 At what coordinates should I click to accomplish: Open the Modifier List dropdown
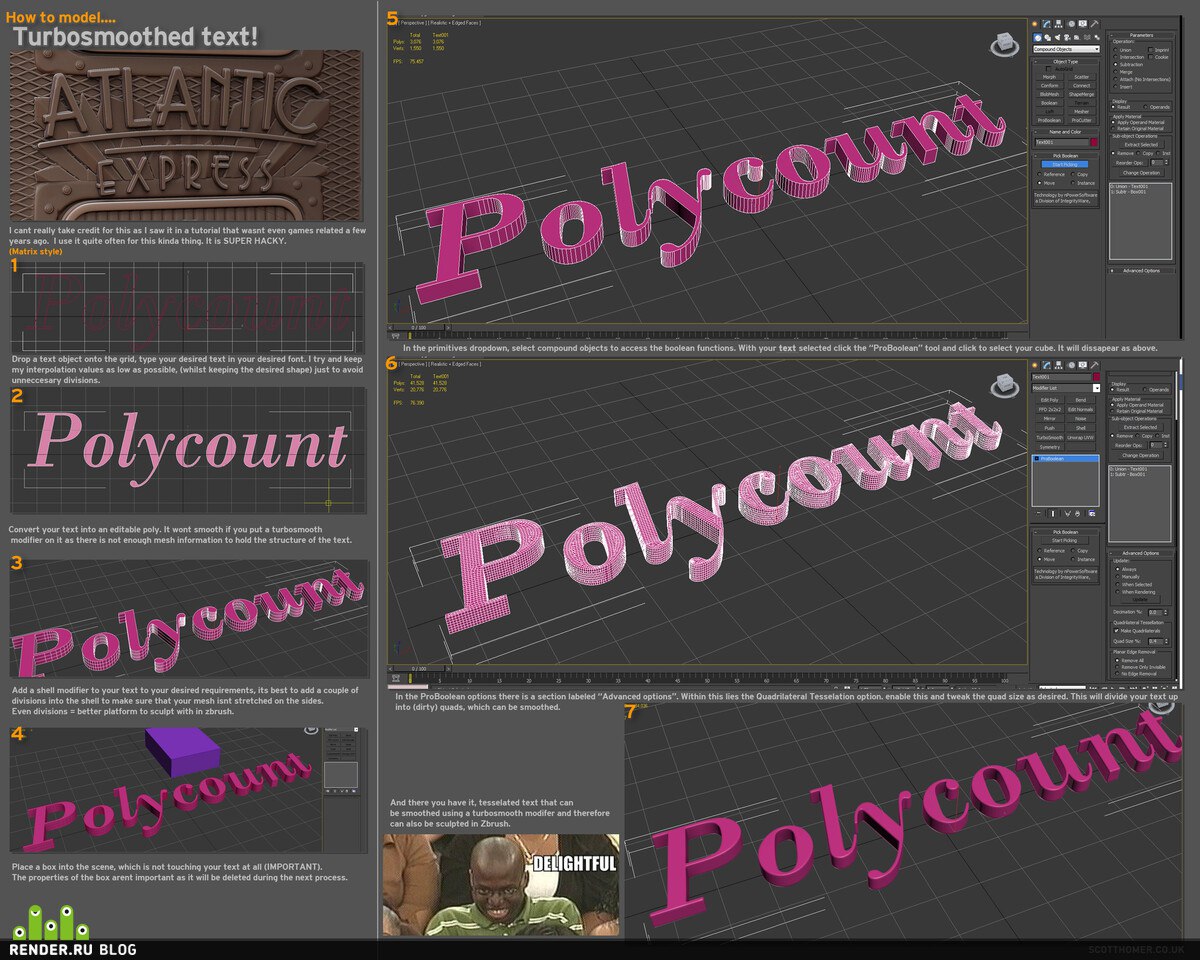click(x=1066, y=388)
